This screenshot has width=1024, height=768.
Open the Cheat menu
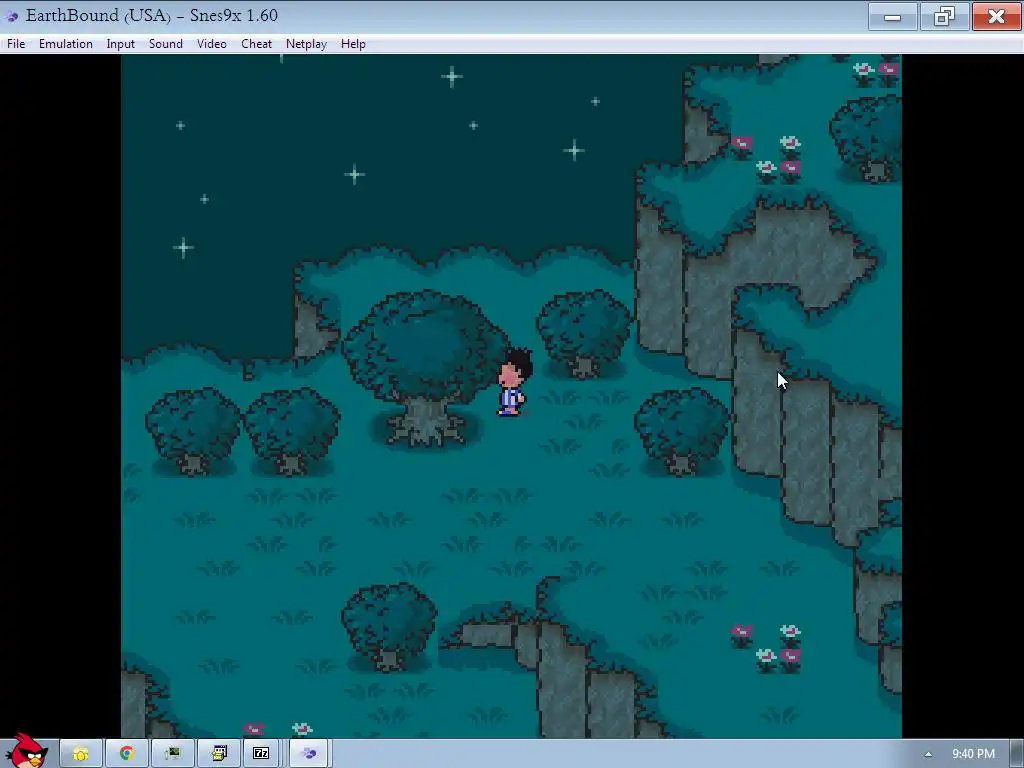coord(256,44)
